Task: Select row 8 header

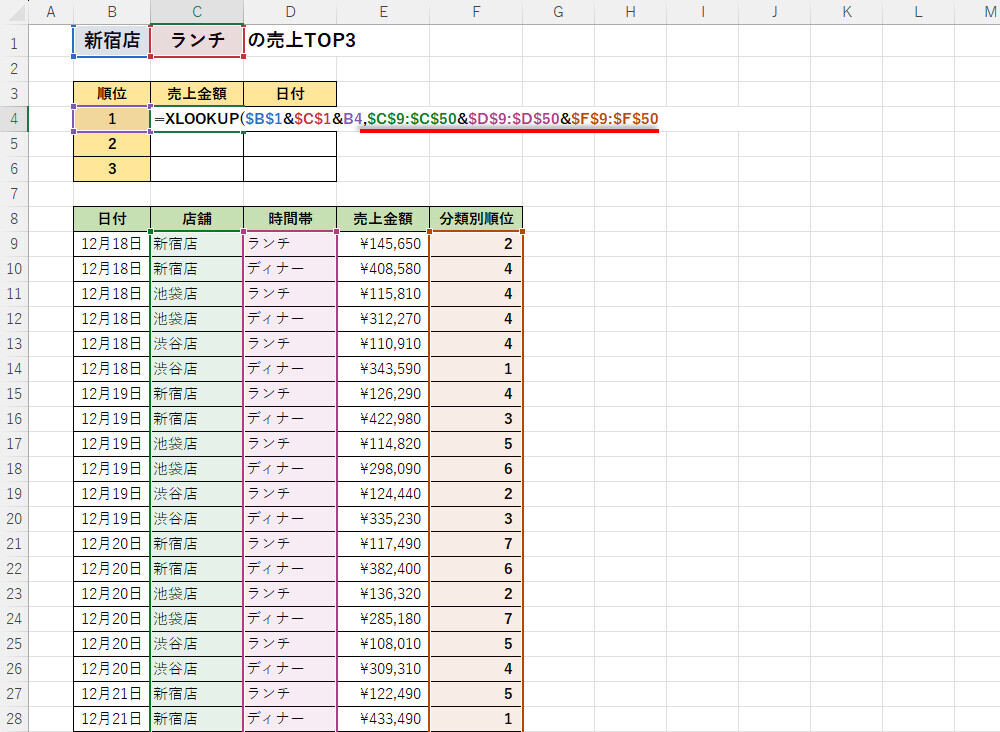Action: (14, 219)
